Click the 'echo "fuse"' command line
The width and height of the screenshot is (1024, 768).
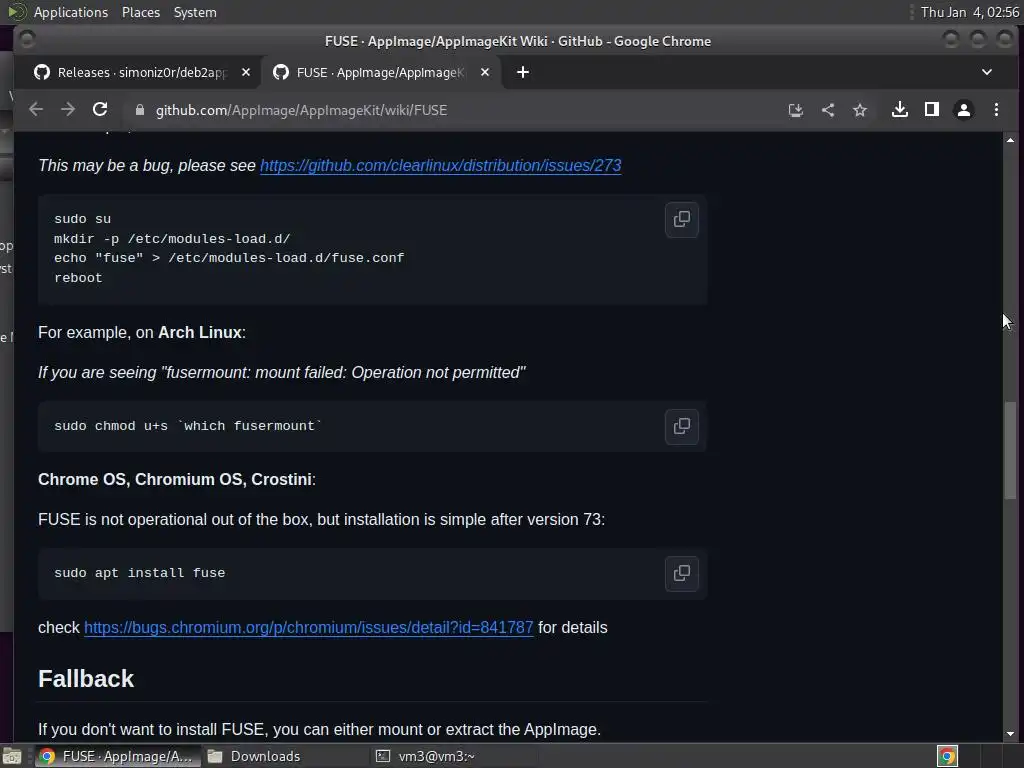click(229, 258)
